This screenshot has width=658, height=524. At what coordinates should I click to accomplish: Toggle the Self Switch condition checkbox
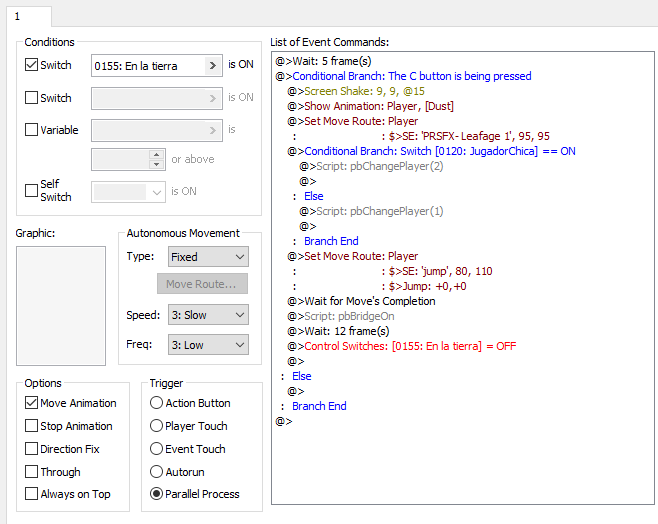pyautogui.click(x=31, y=191)
